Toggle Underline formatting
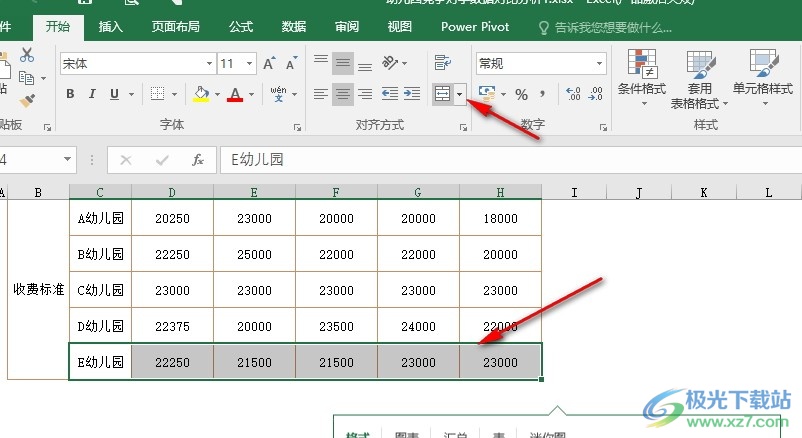Viewport: 802px width, 438px height. pos(115,94)
